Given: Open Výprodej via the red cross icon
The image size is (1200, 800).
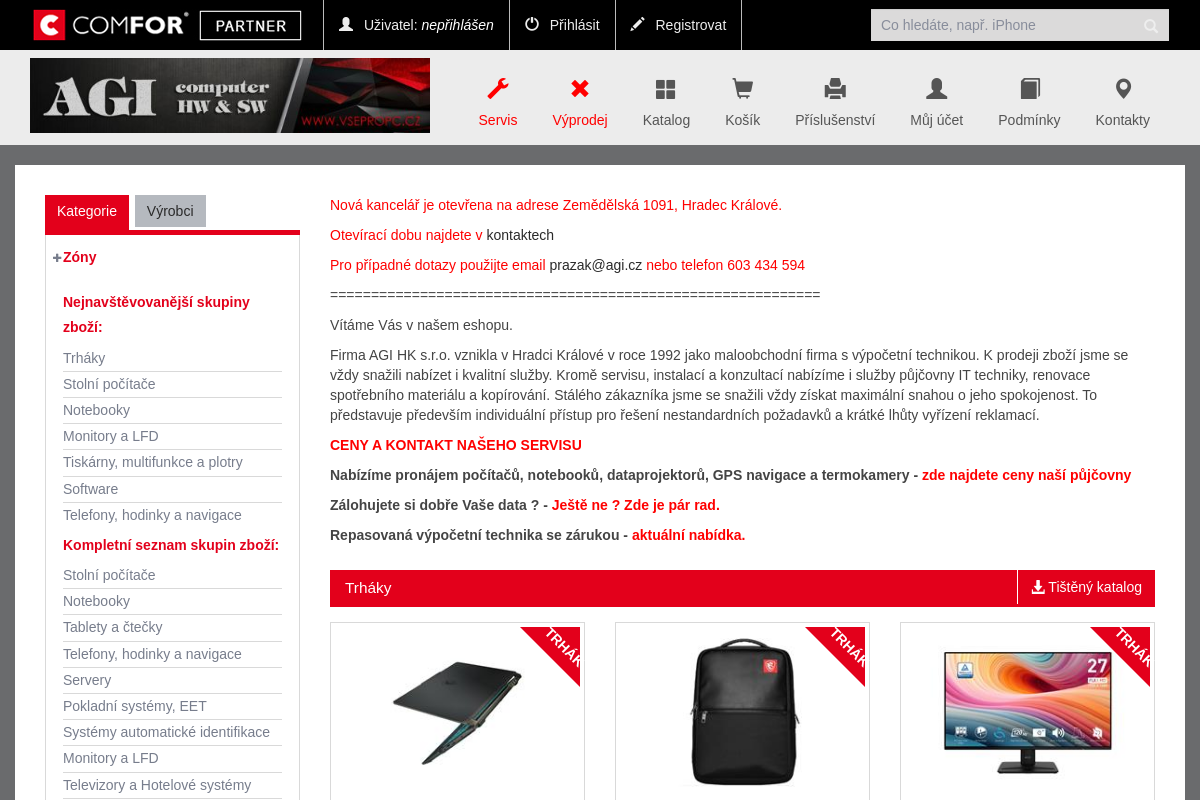Looking at the screenshot, I should coord(580,89).
